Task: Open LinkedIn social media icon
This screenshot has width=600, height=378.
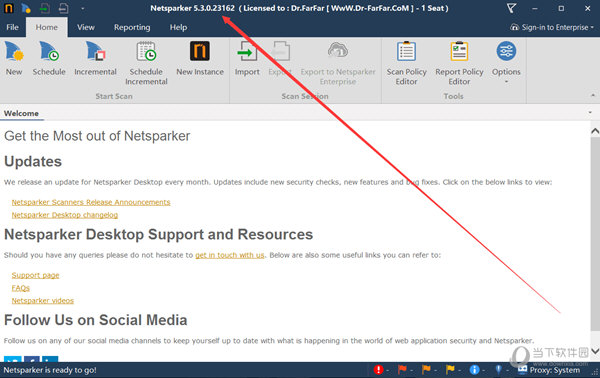Action: point(50,359)
